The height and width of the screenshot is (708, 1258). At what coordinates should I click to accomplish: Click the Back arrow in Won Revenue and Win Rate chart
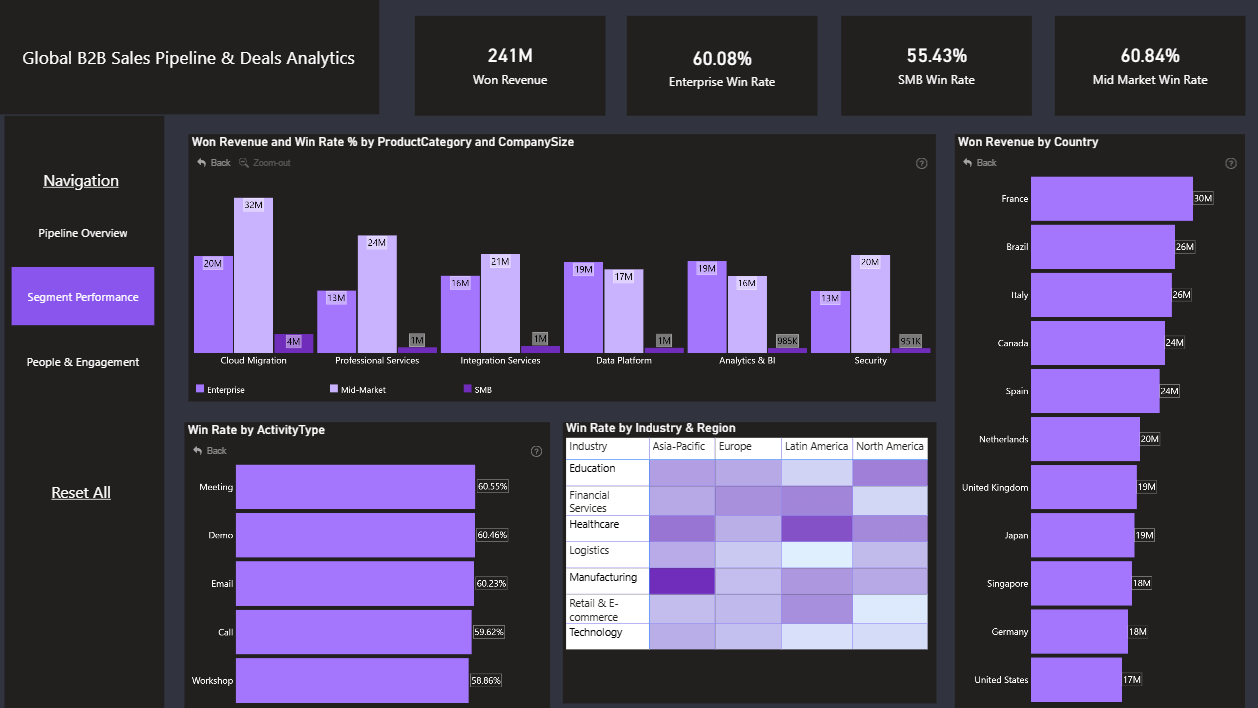(x=201, y=163)
